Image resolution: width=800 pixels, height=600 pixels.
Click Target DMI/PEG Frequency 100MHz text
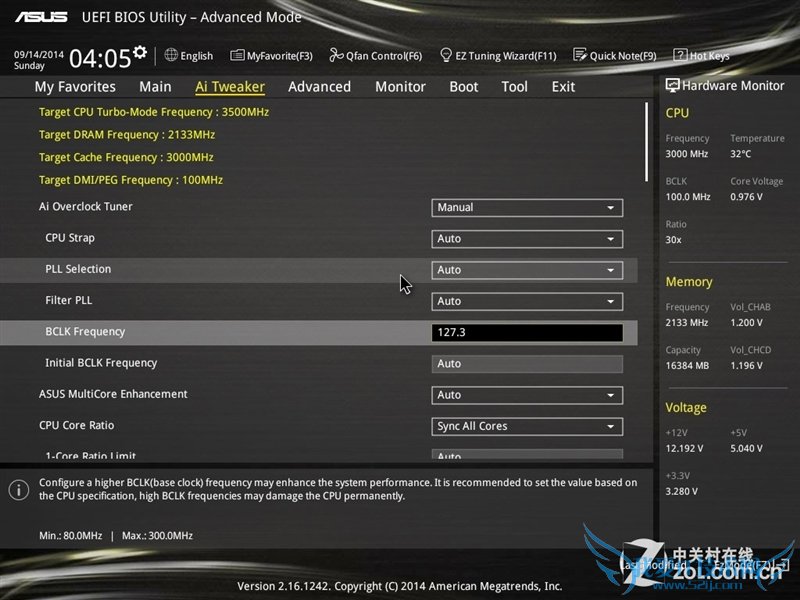tap(131, 180)
